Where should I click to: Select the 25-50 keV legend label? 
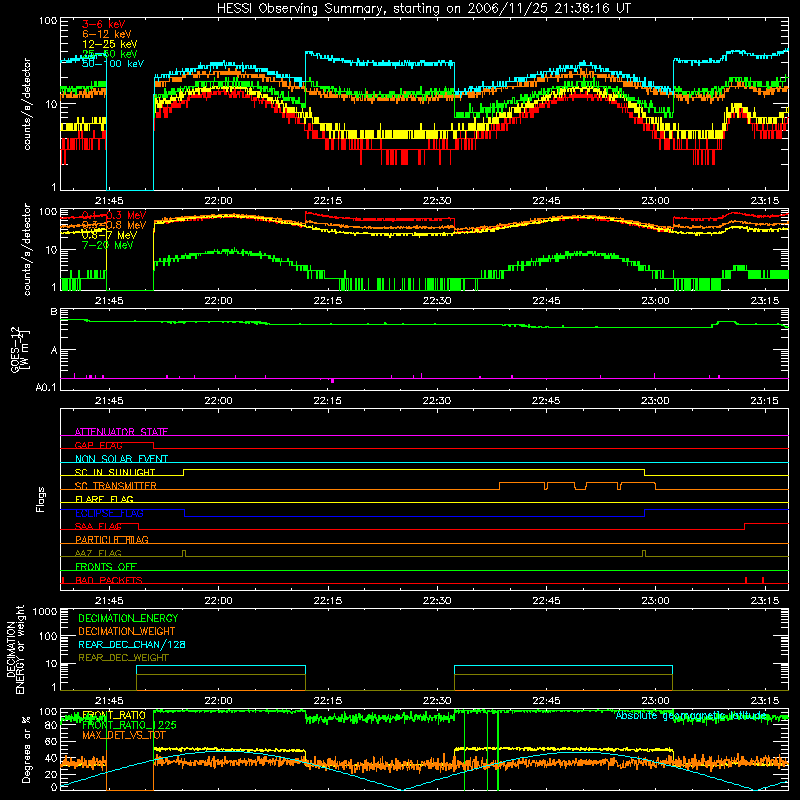coord(109,54)
